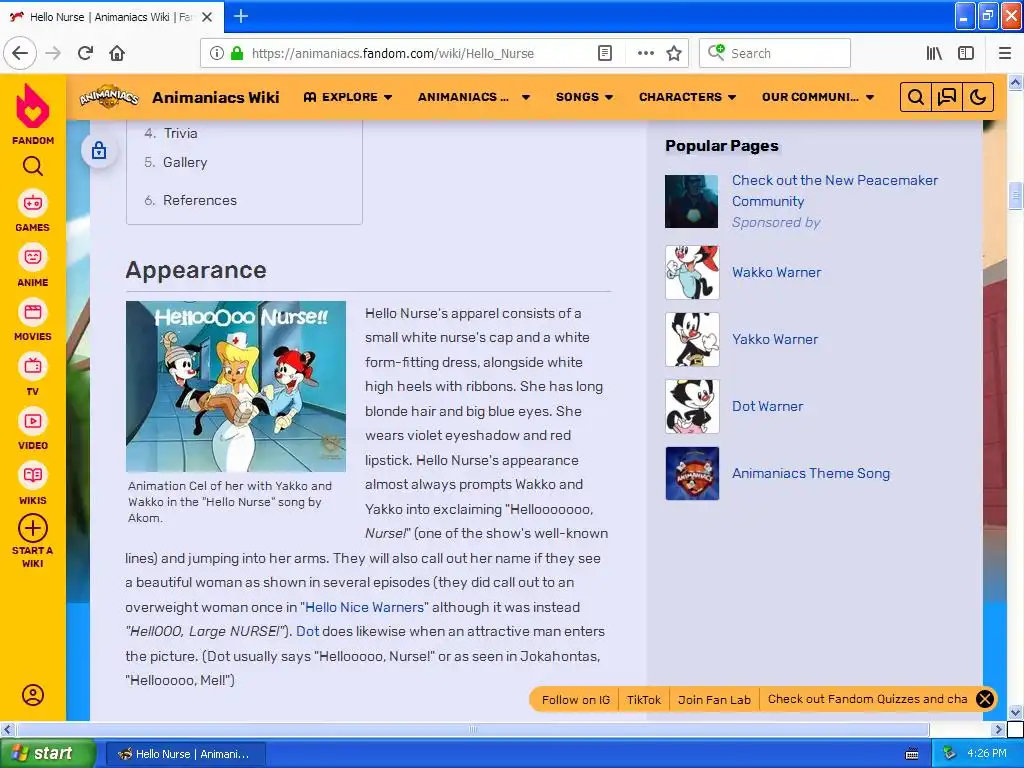The height and width of the screenshot is (768, 1024).
Task: Close the Hello Nurse tab
Action: pyautogui.click(x=207, y=17)
